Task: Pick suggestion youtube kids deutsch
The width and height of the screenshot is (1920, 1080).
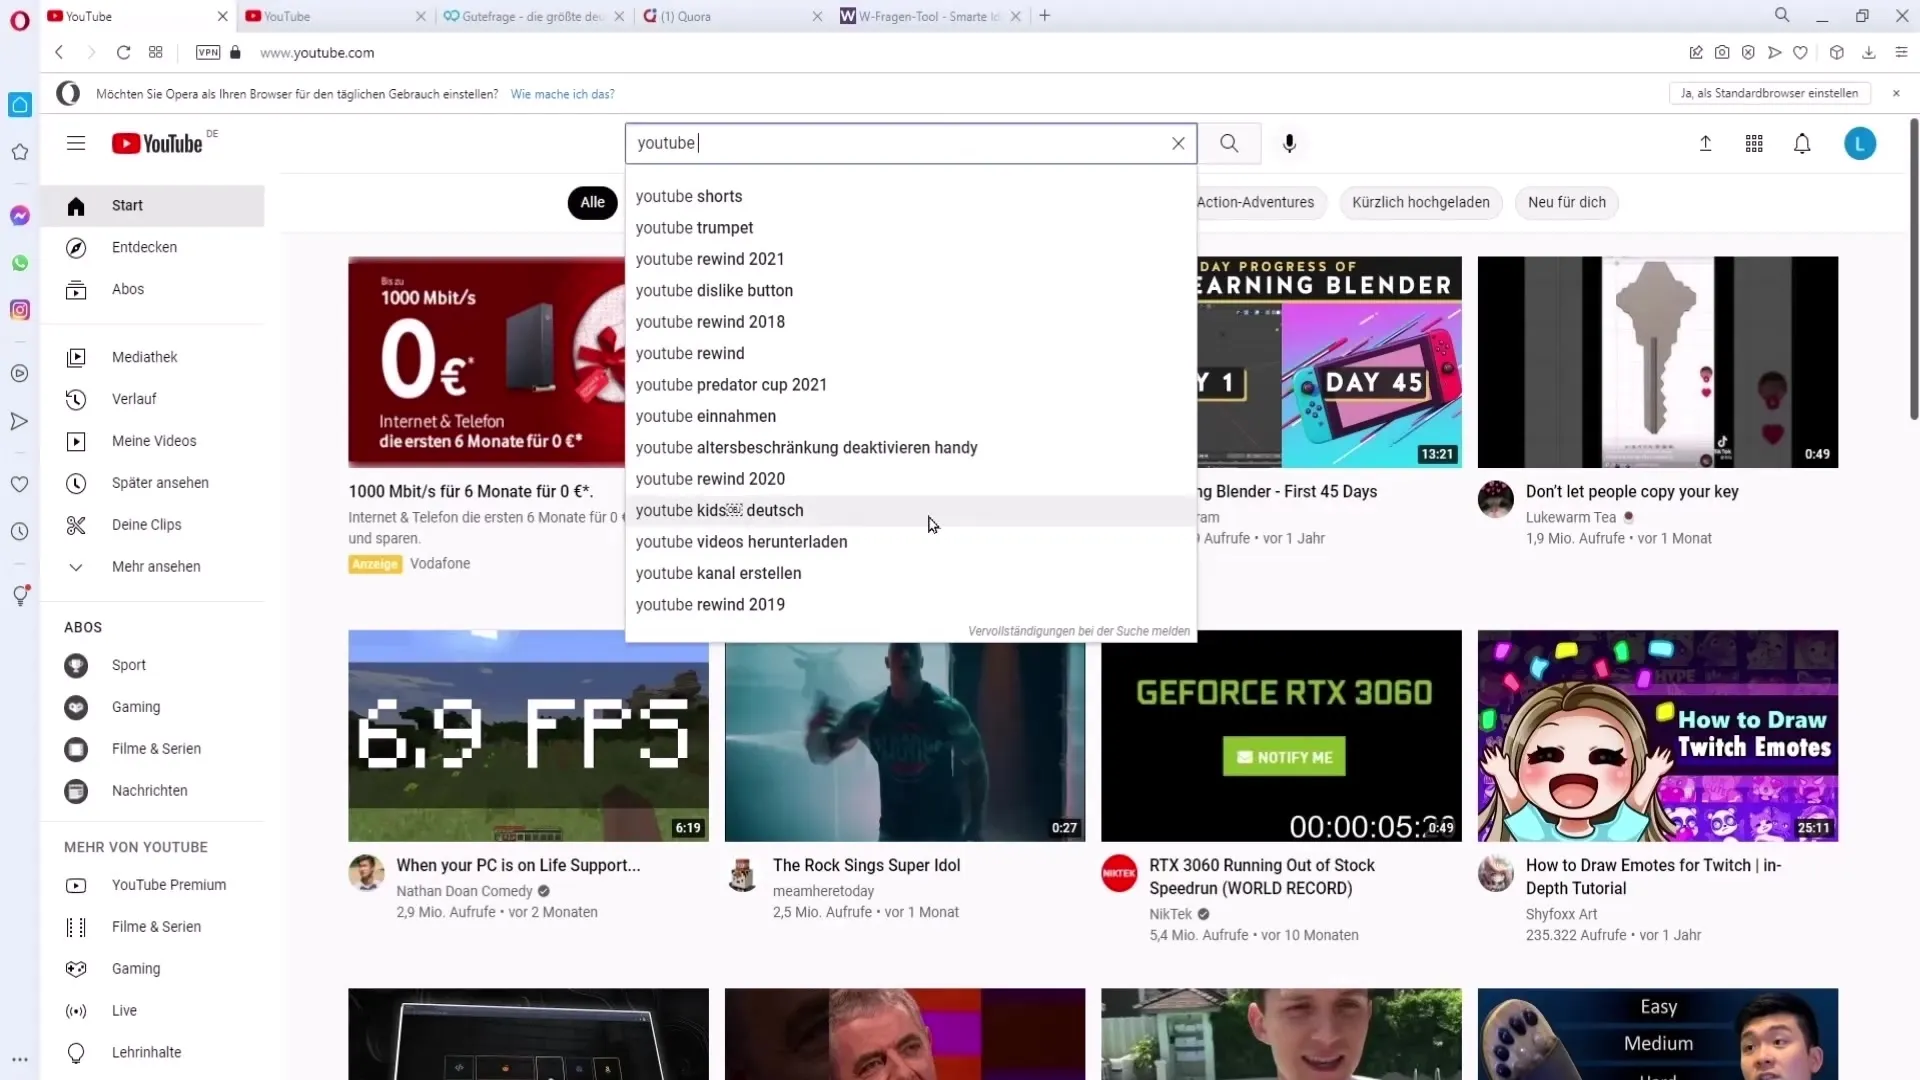Action: pyautogui.click(x=910, y=510)
